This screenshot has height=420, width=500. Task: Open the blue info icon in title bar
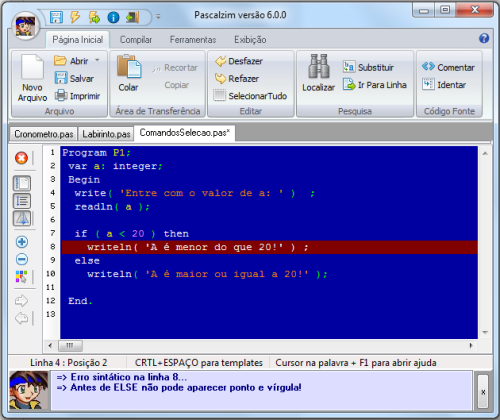coord(113,17)
